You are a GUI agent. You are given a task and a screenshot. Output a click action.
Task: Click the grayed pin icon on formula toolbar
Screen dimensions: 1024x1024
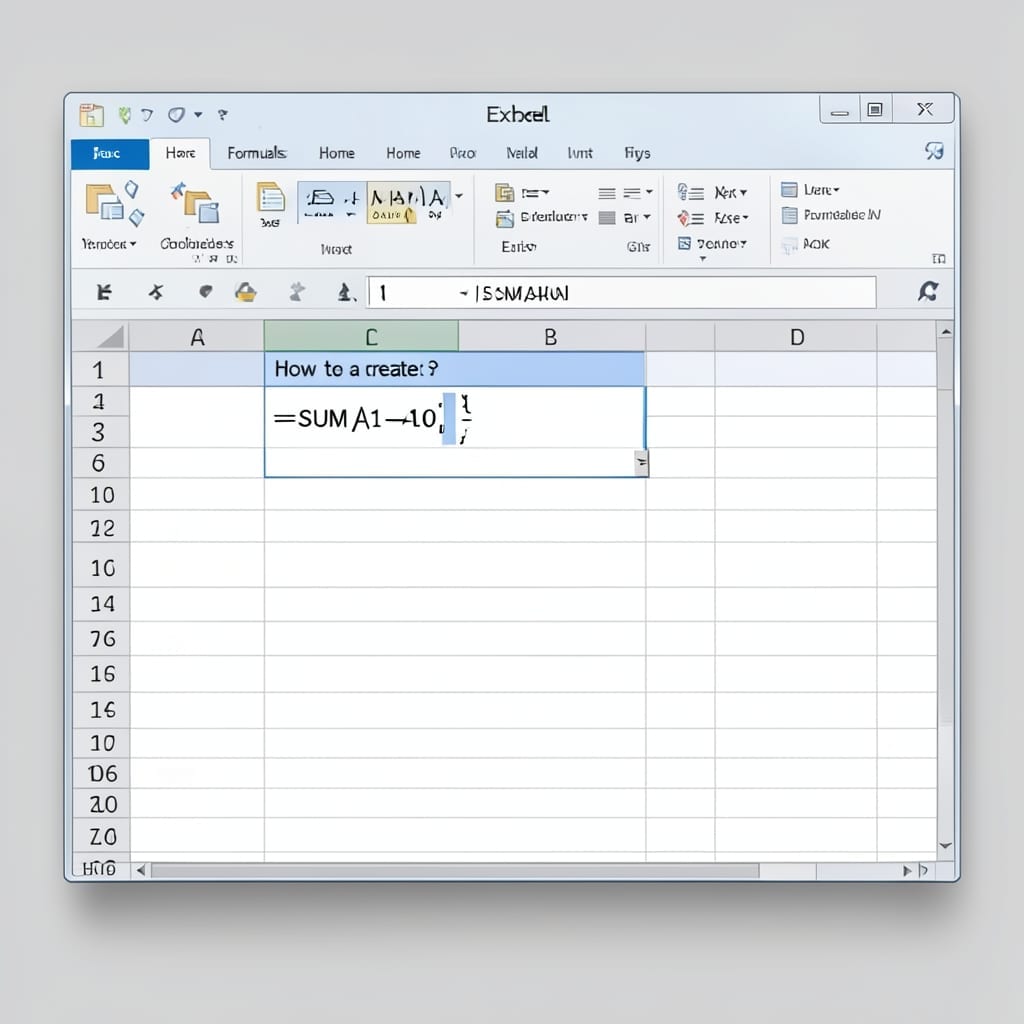point(297,291)
